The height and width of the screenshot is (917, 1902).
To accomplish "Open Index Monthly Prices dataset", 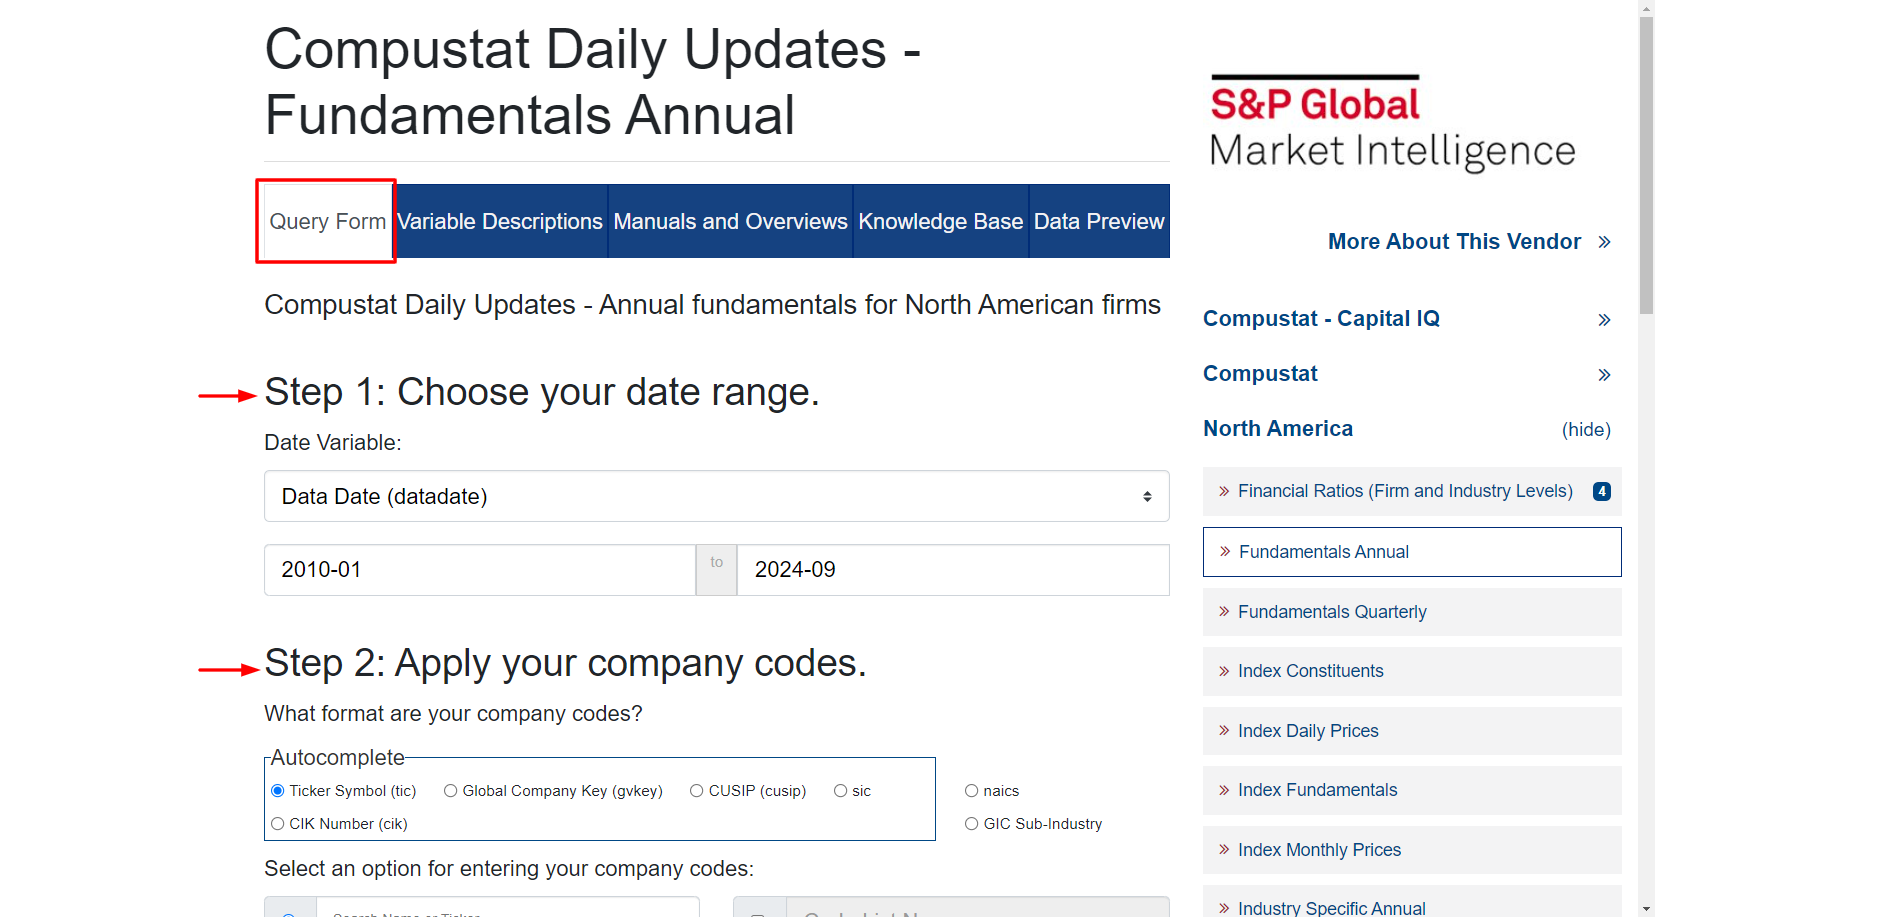I will coord(1412,850).
